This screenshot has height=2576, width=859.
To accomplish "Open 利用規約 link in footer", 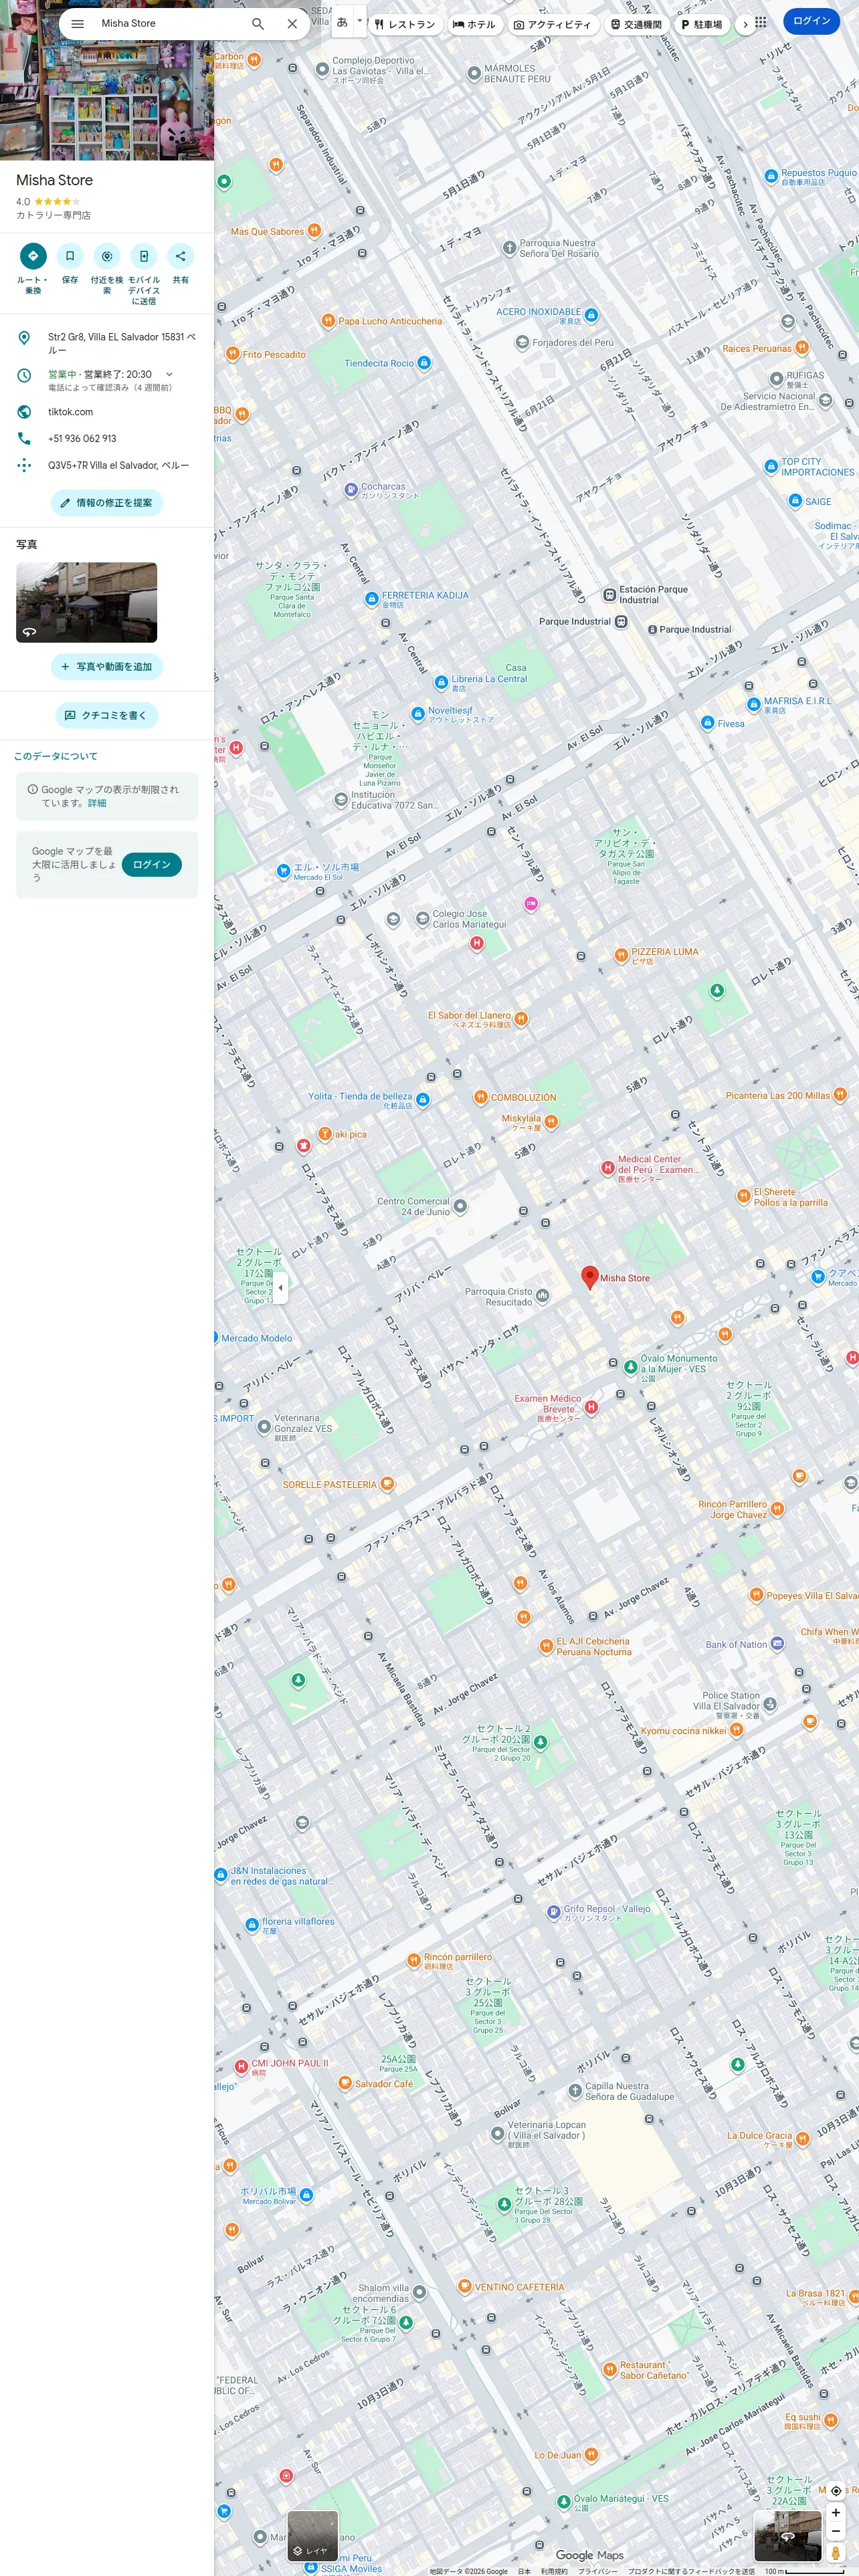I will (x=554, y=2571).
